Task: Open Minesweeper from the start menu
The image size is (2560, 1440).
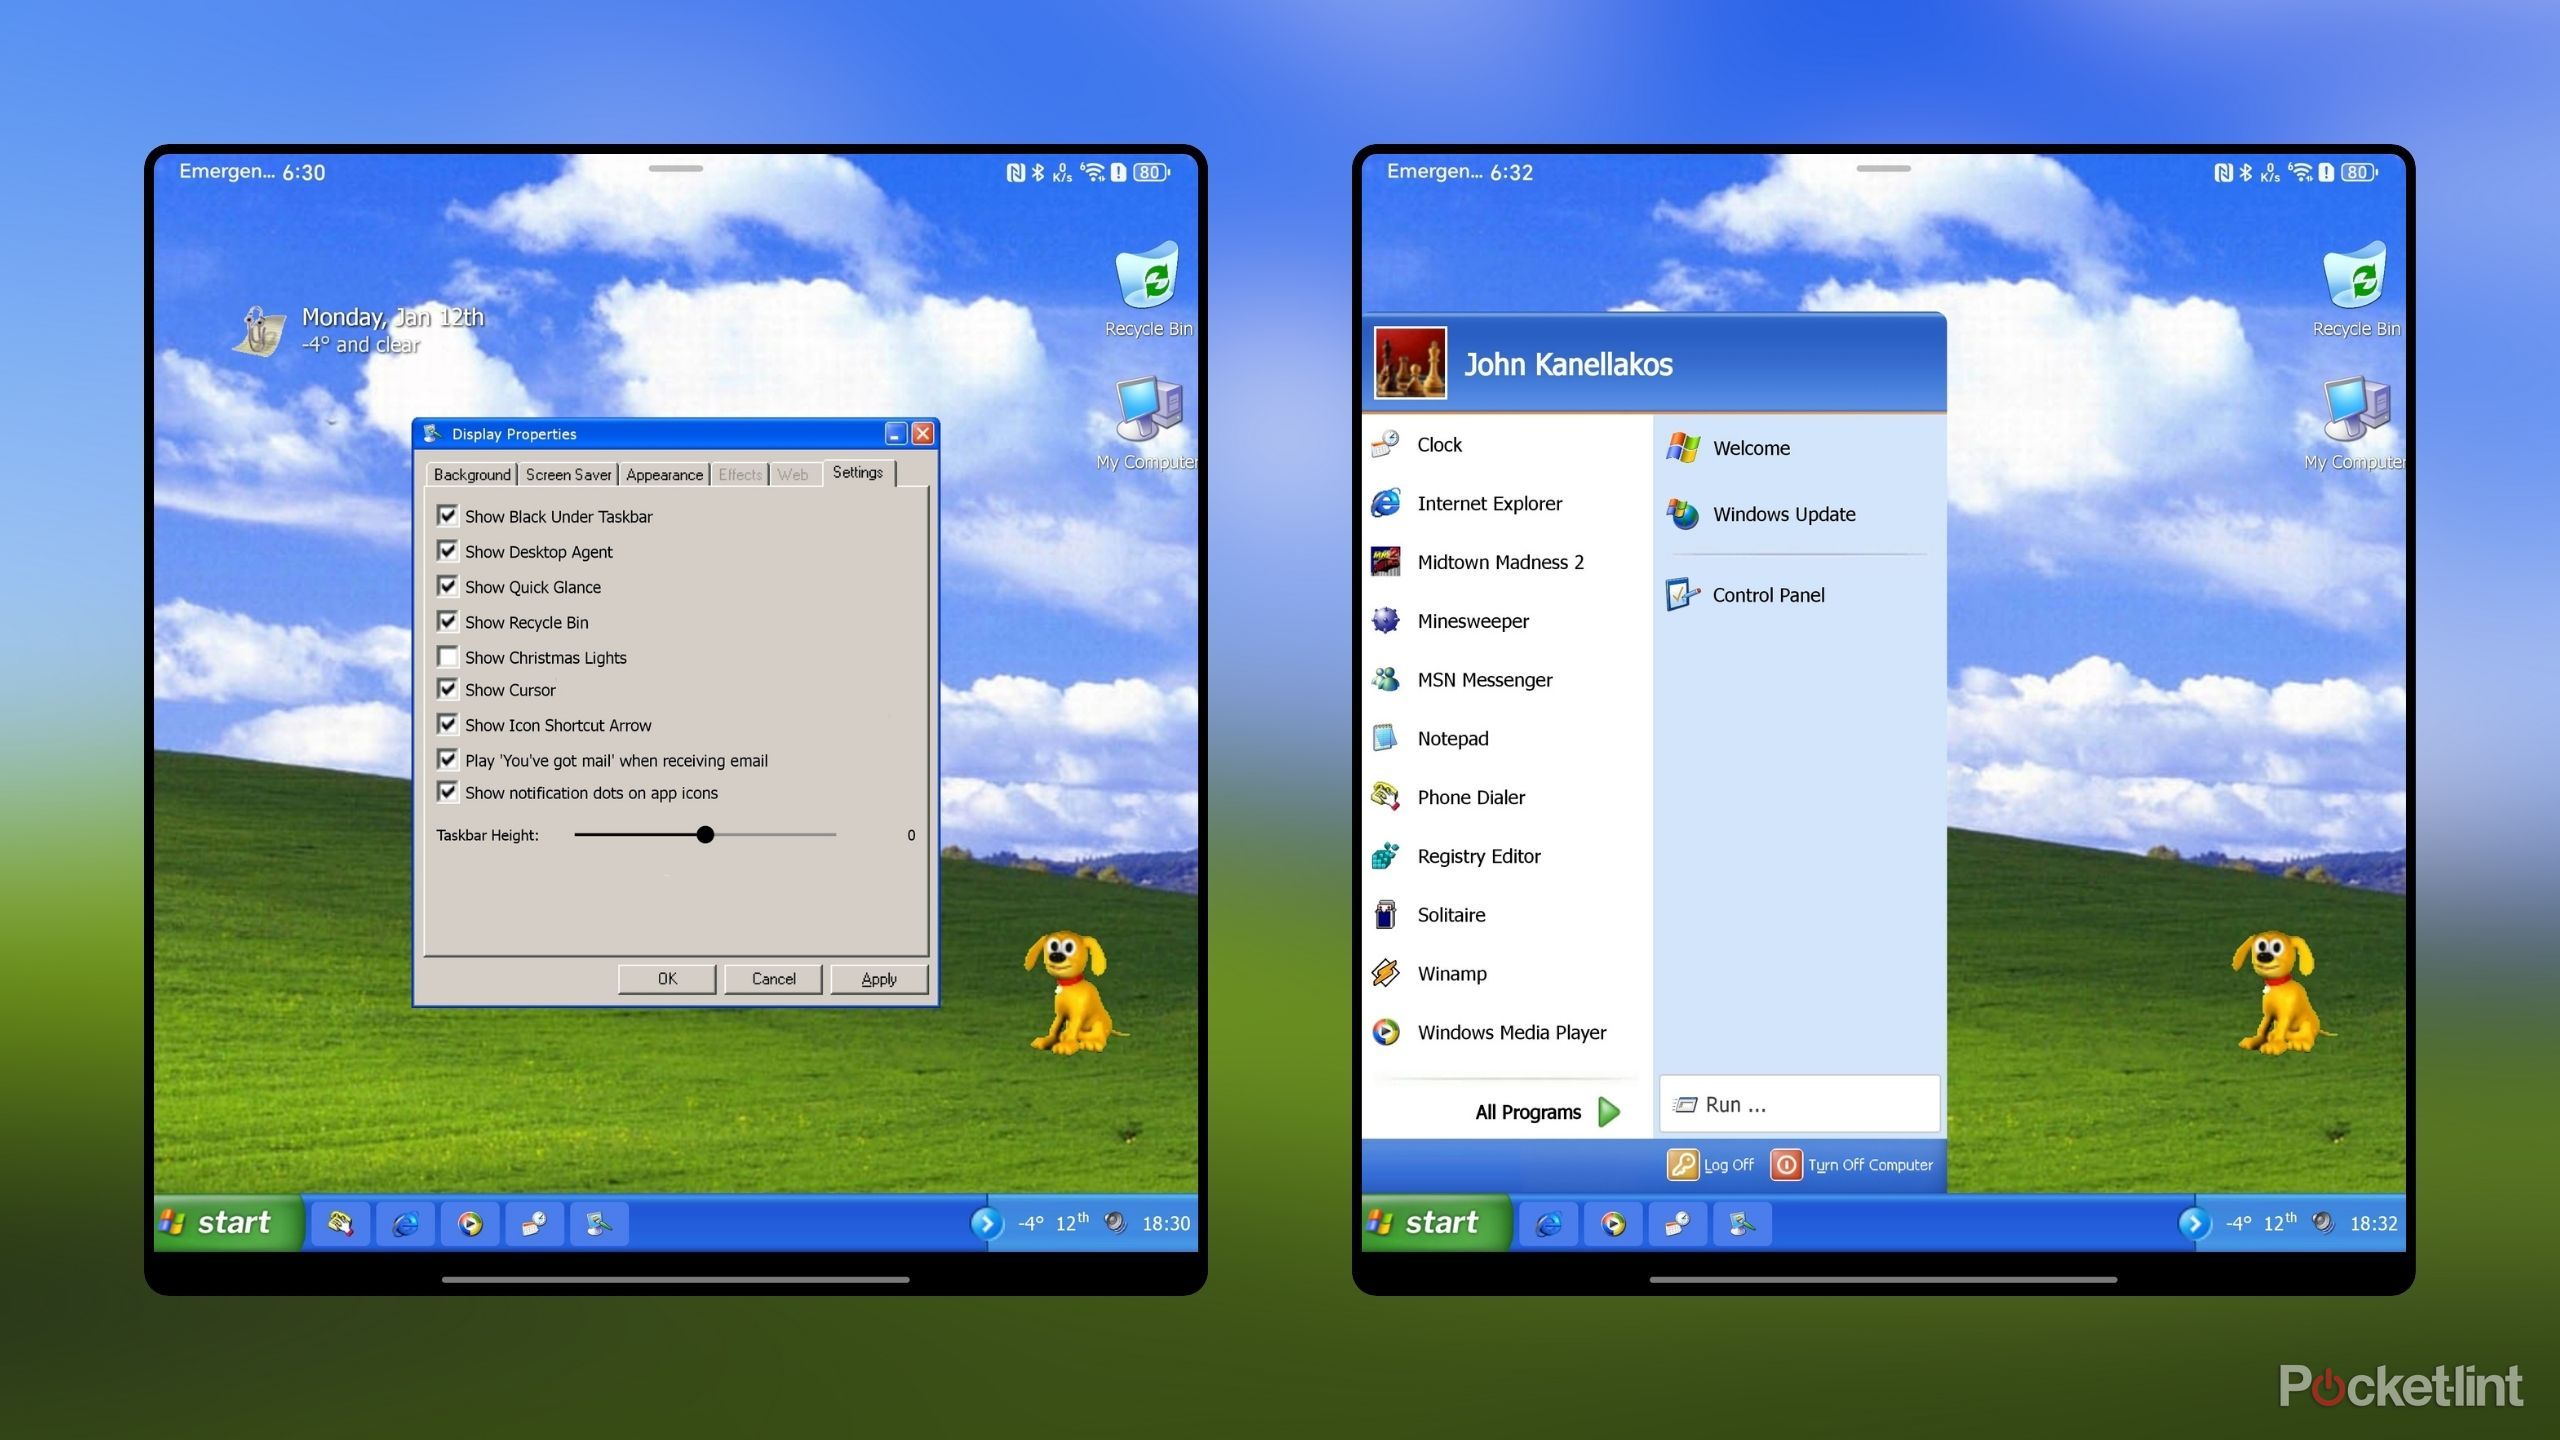Action: (x=1472, y=621)
